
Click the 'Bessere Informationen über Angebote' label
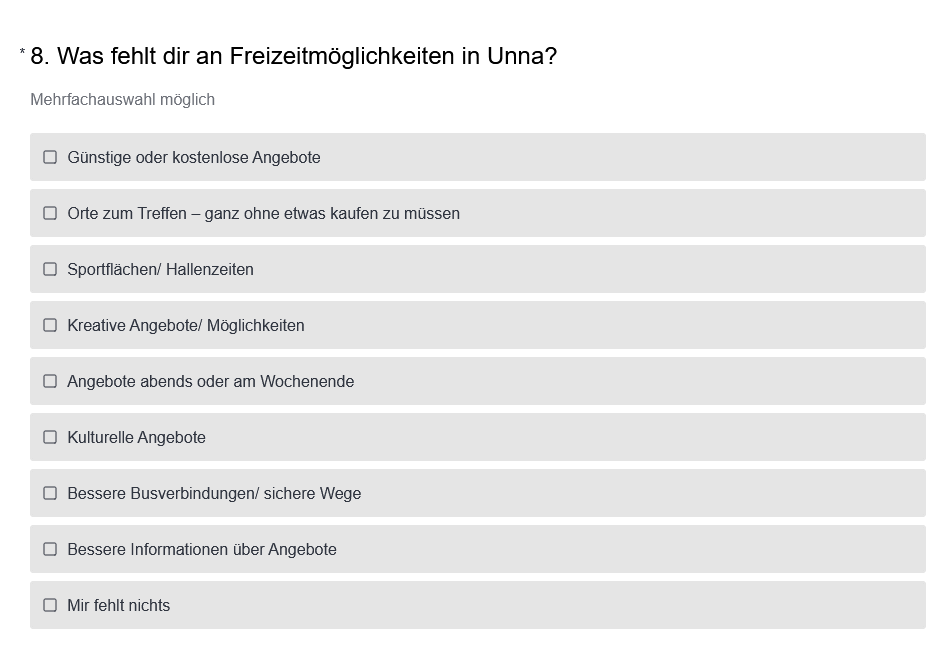[202, 550]
